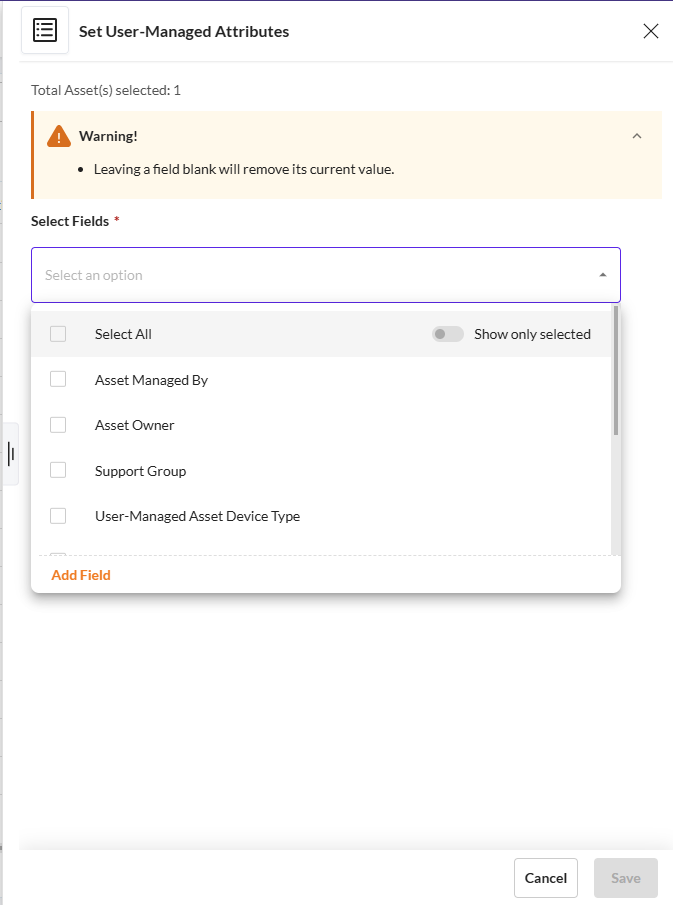Click the Select Fields dropdown caret arrow
This screenshot has width=673, height=905.
[603, 275]
